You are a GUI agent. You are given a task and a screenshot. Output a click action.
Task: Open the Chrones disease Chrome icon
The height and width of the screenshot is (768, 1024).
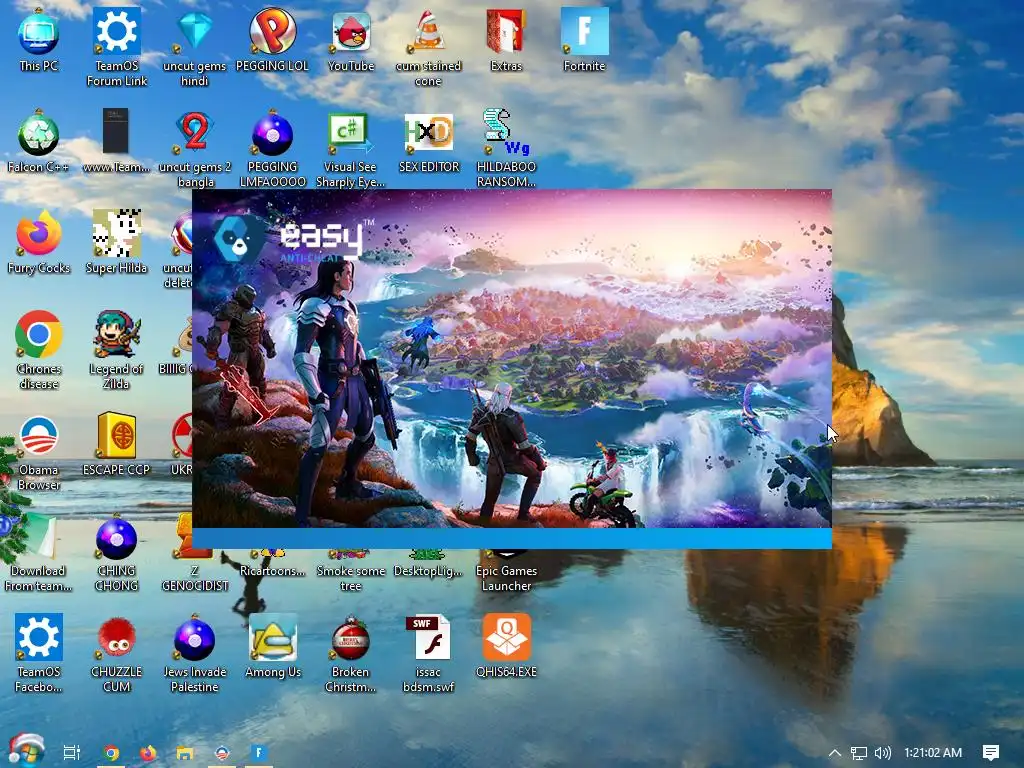[39, 351]
